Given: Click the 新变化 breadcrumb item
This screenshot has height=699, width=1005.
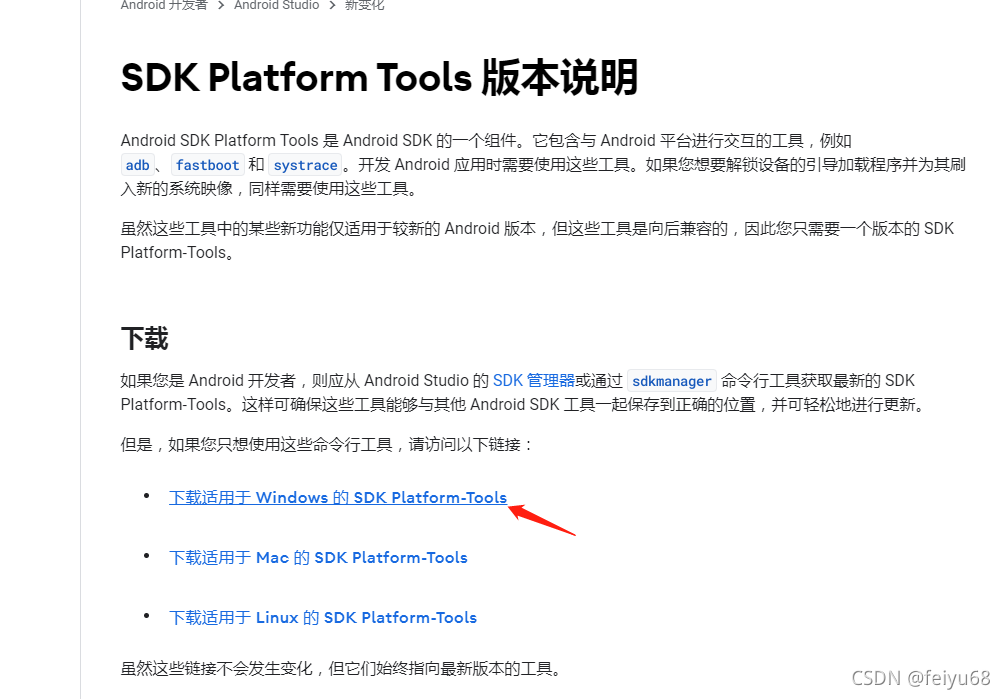Looking at the screenshot, I should [x=365, y=5].
